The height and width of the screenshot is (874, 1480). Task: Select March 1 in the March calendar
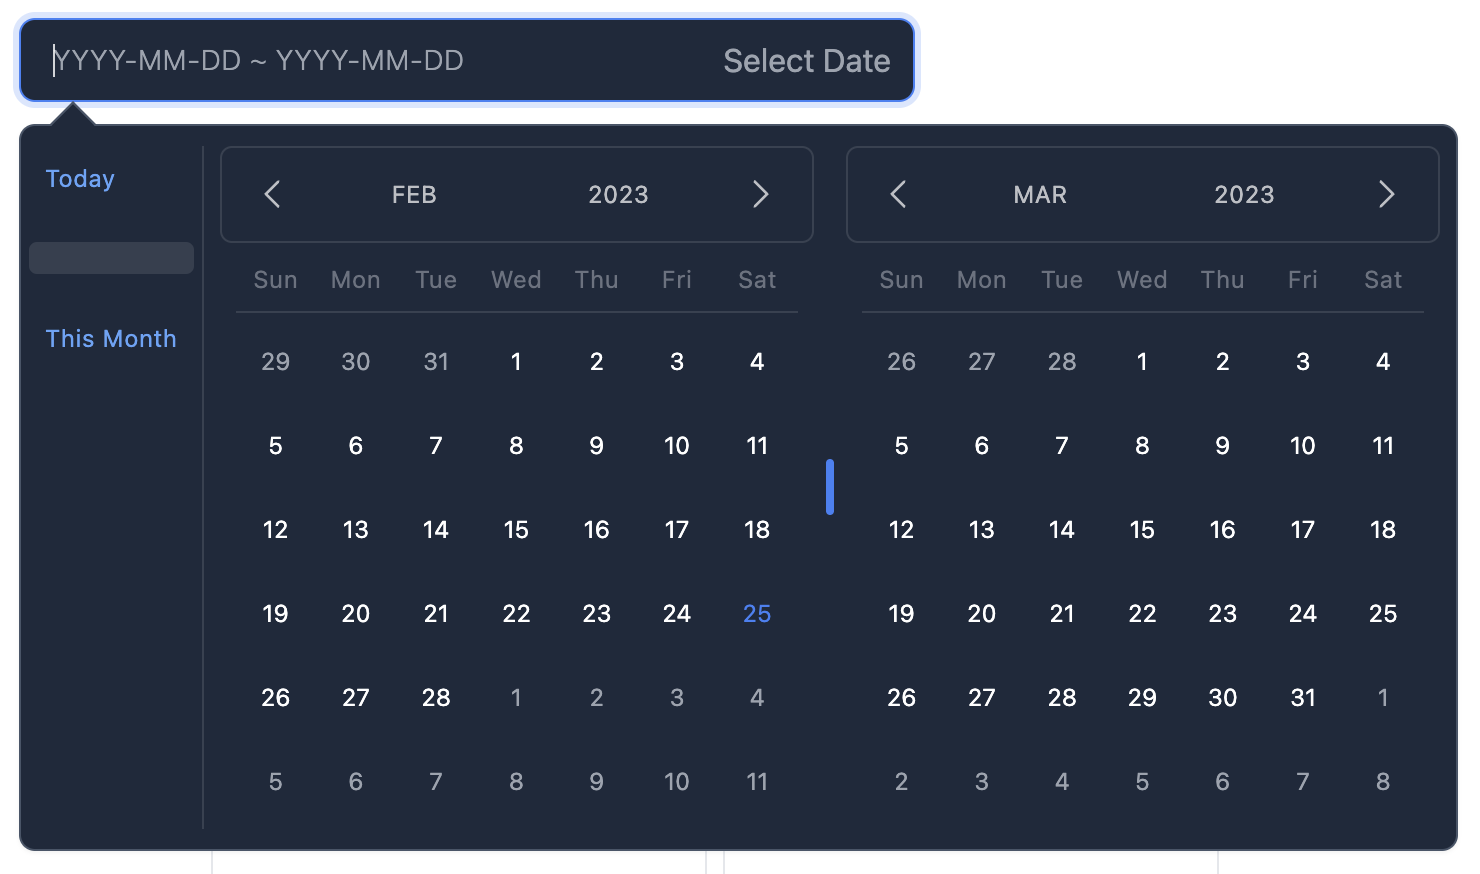click(1142, 361)
